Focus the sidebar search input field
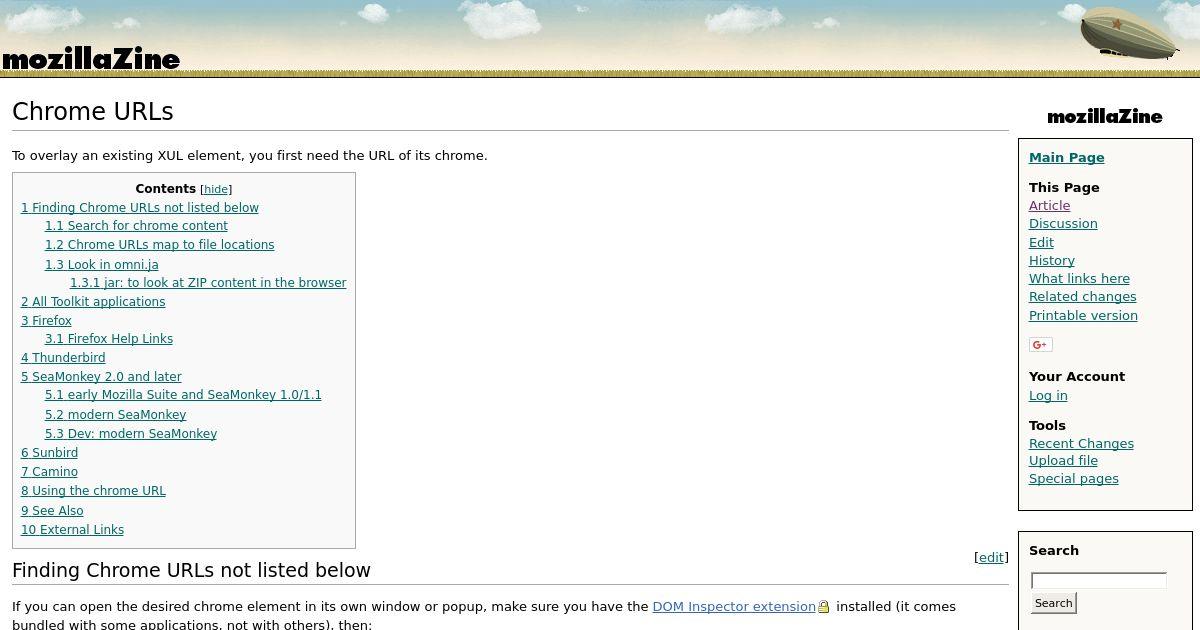 pyautogui.click(x=1098, y=581)
